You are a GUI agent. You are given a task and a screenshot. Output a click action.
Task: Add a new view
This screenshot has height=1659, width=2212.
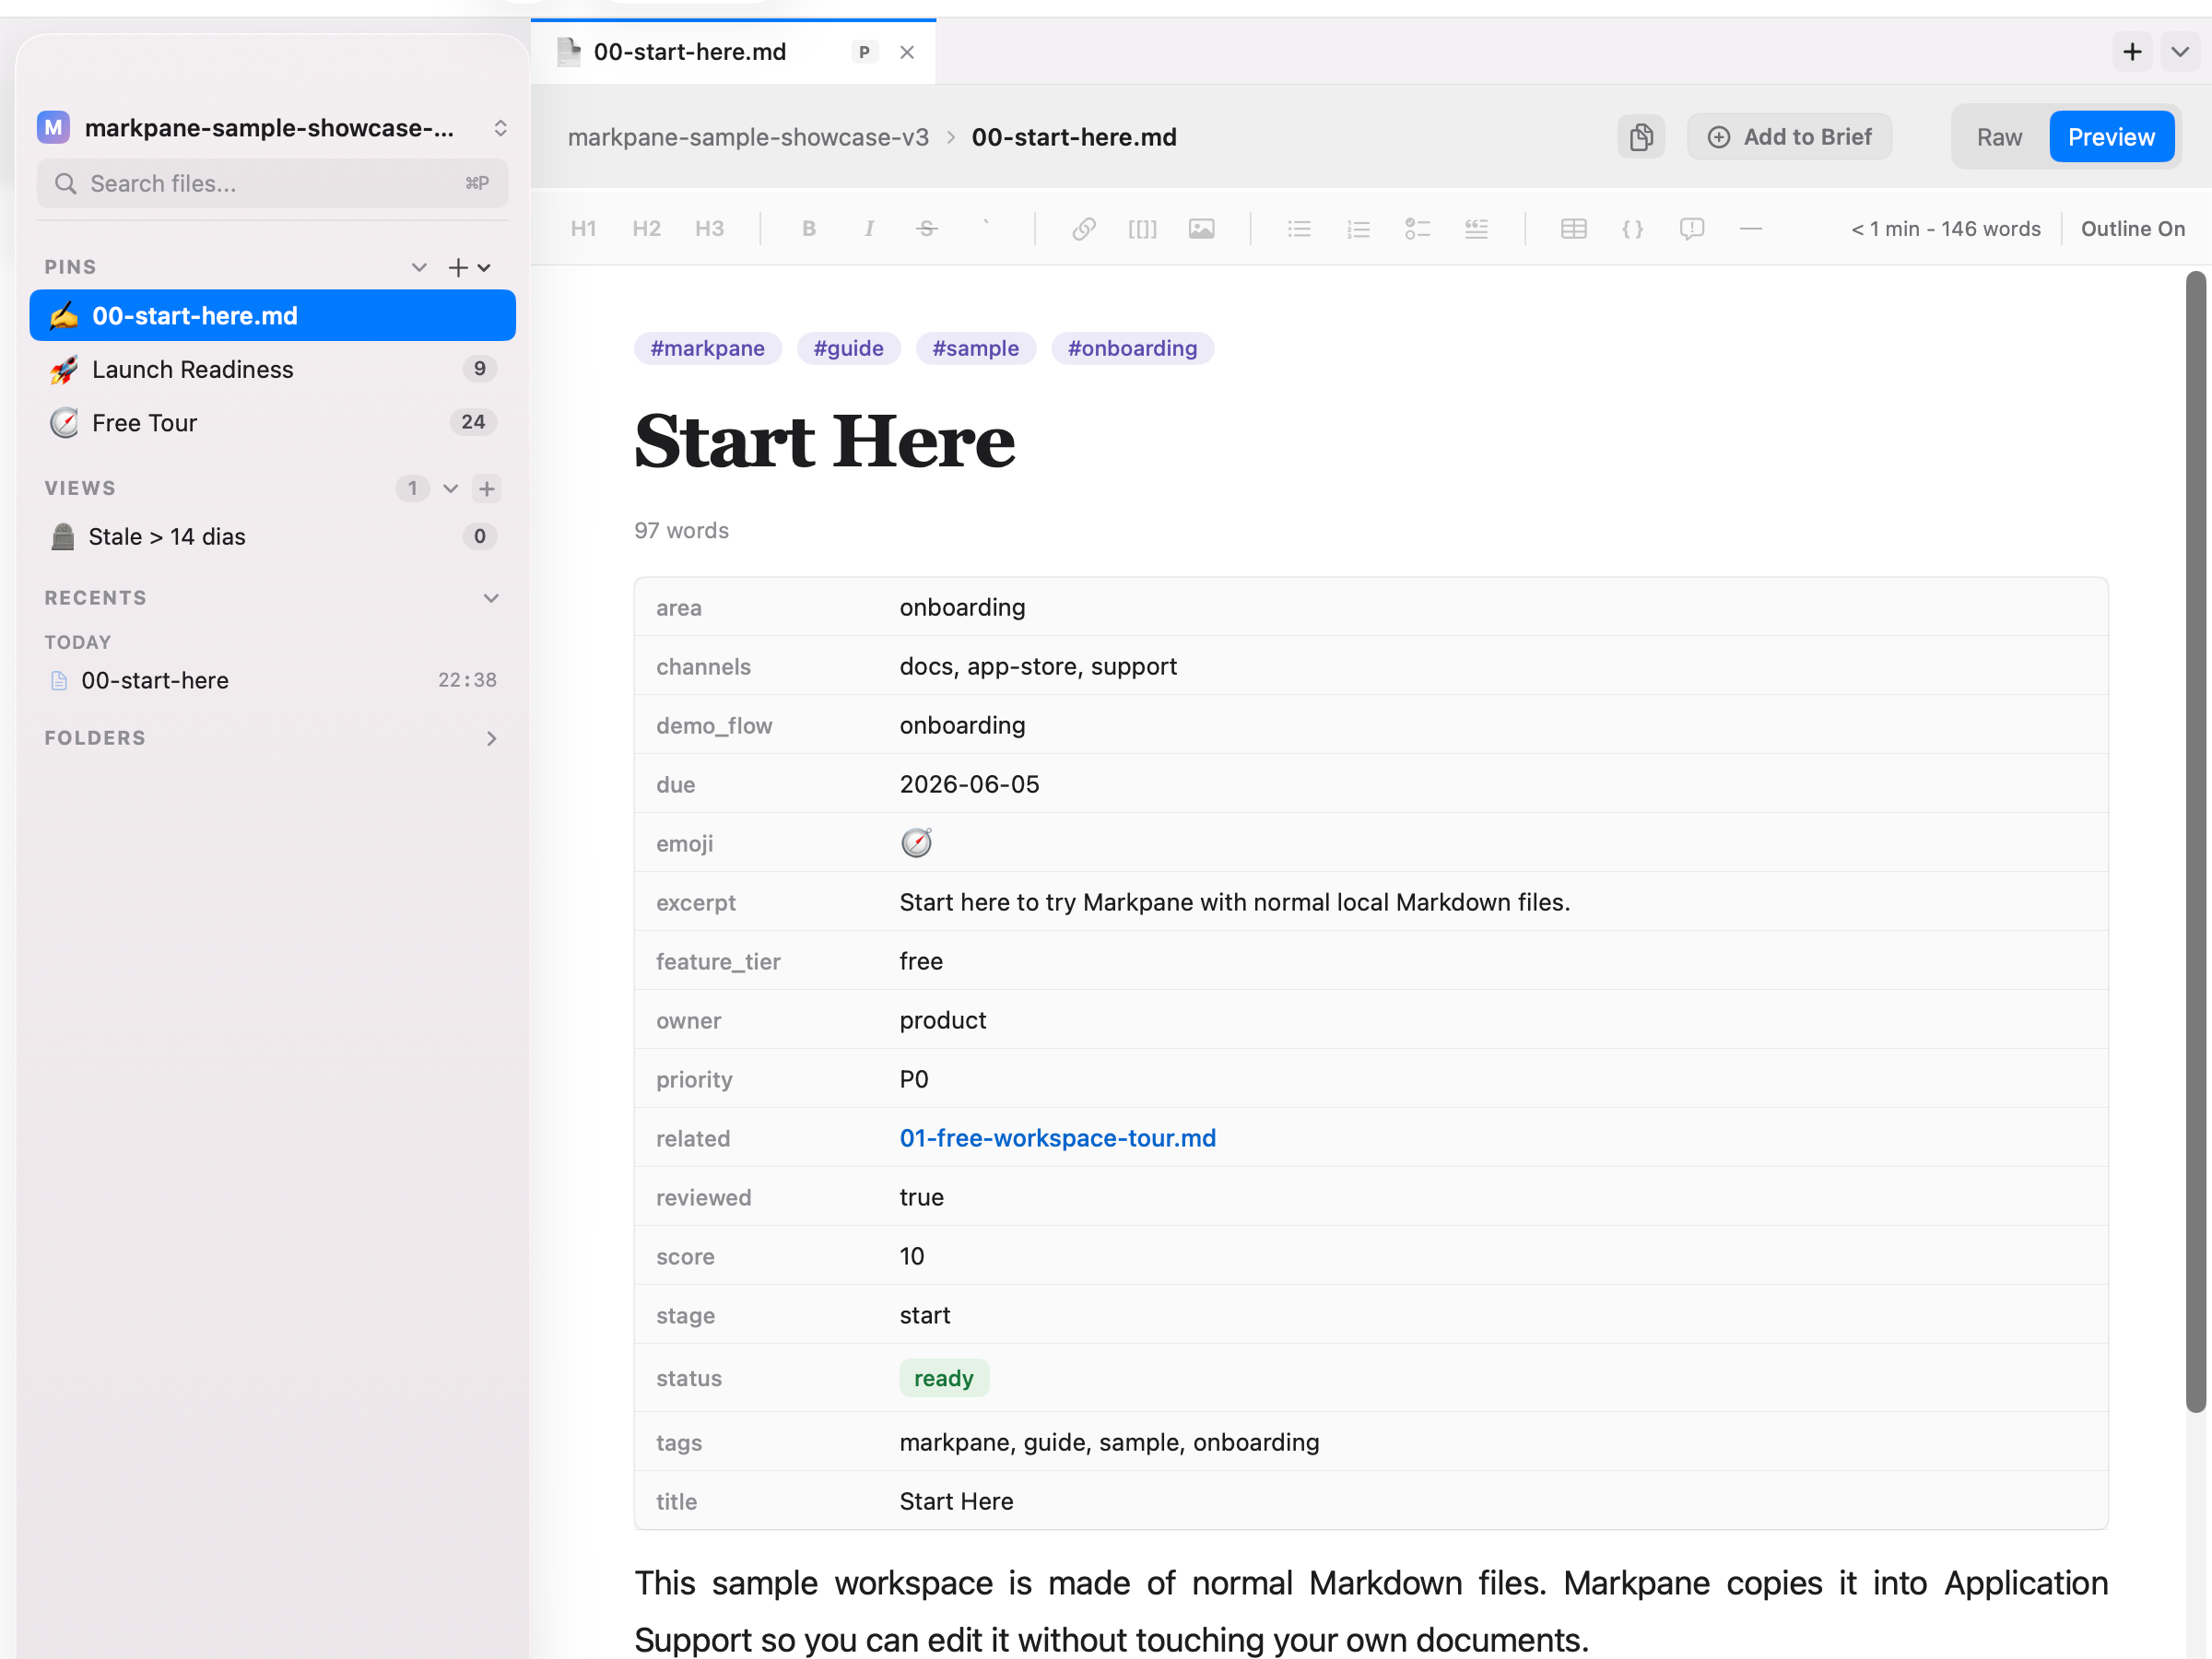click(487, 488)
